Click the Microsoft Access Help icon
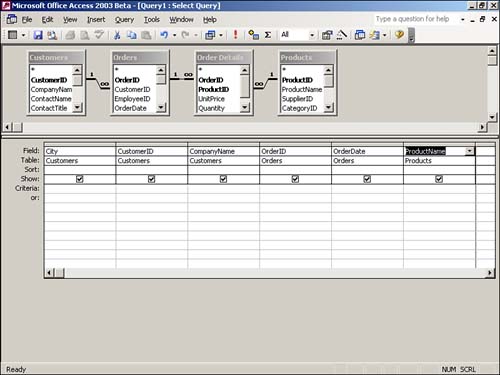Screen dimensions: 500x375 pos(399,34)
